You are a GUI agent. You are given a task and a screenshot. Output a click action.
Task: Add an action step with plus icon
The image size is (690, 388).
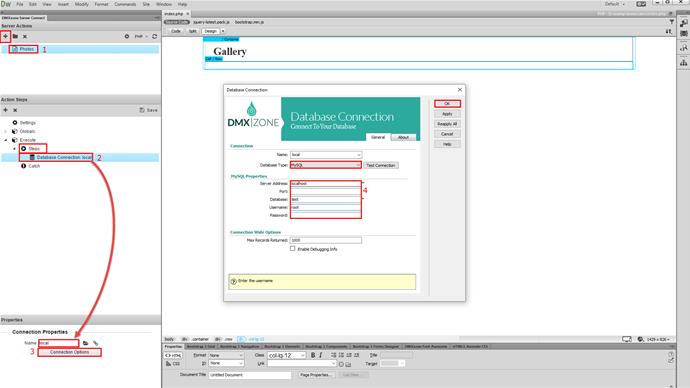tap(5, 110)
